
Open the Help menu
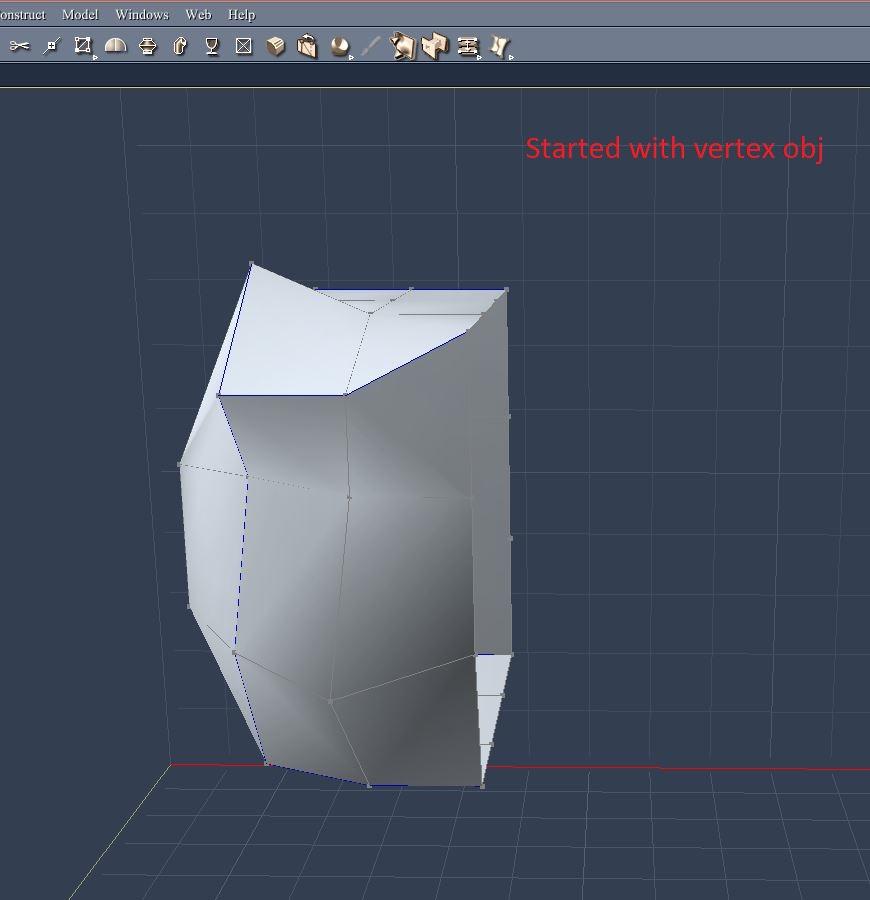(x=241, y=15)
